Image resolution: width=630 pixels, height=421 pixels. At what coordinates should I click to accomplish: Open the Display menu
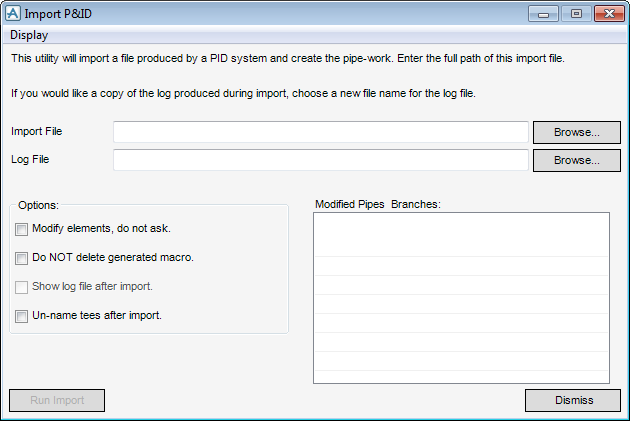(x=29, y=35)
